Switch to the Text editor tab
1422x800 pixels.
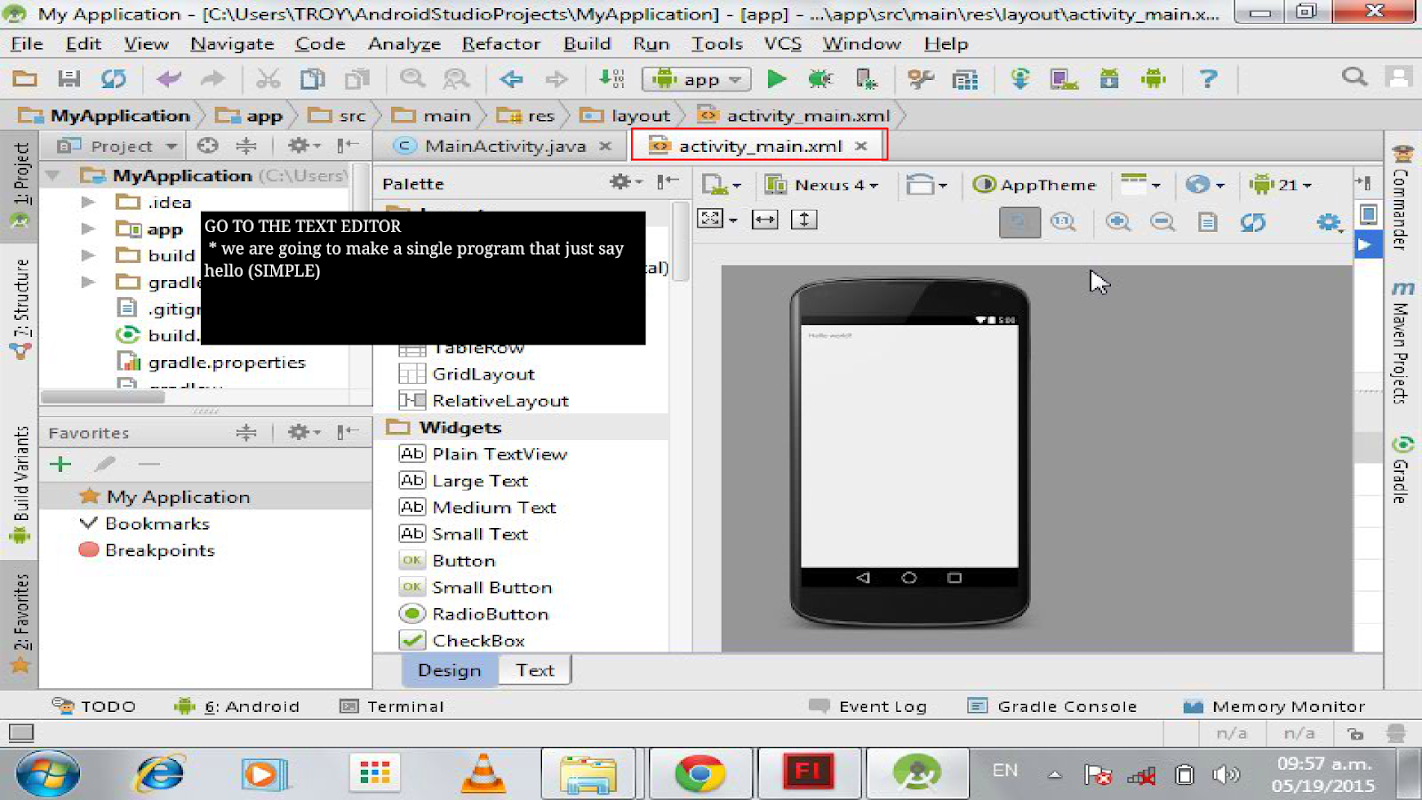click(535, 670)
